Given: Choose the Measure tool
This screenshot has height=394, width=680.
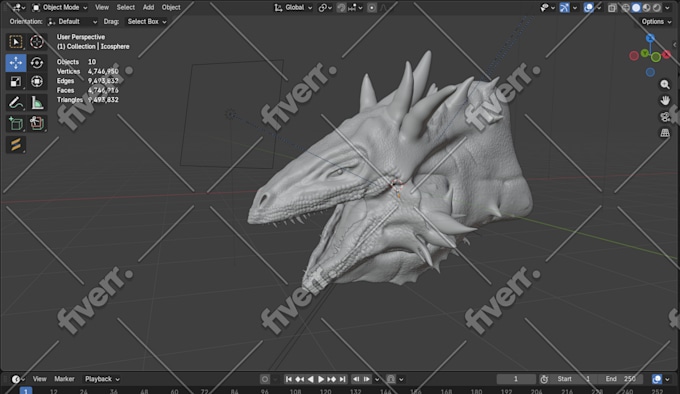Looking at the screenshot, I should pos(37,103).
